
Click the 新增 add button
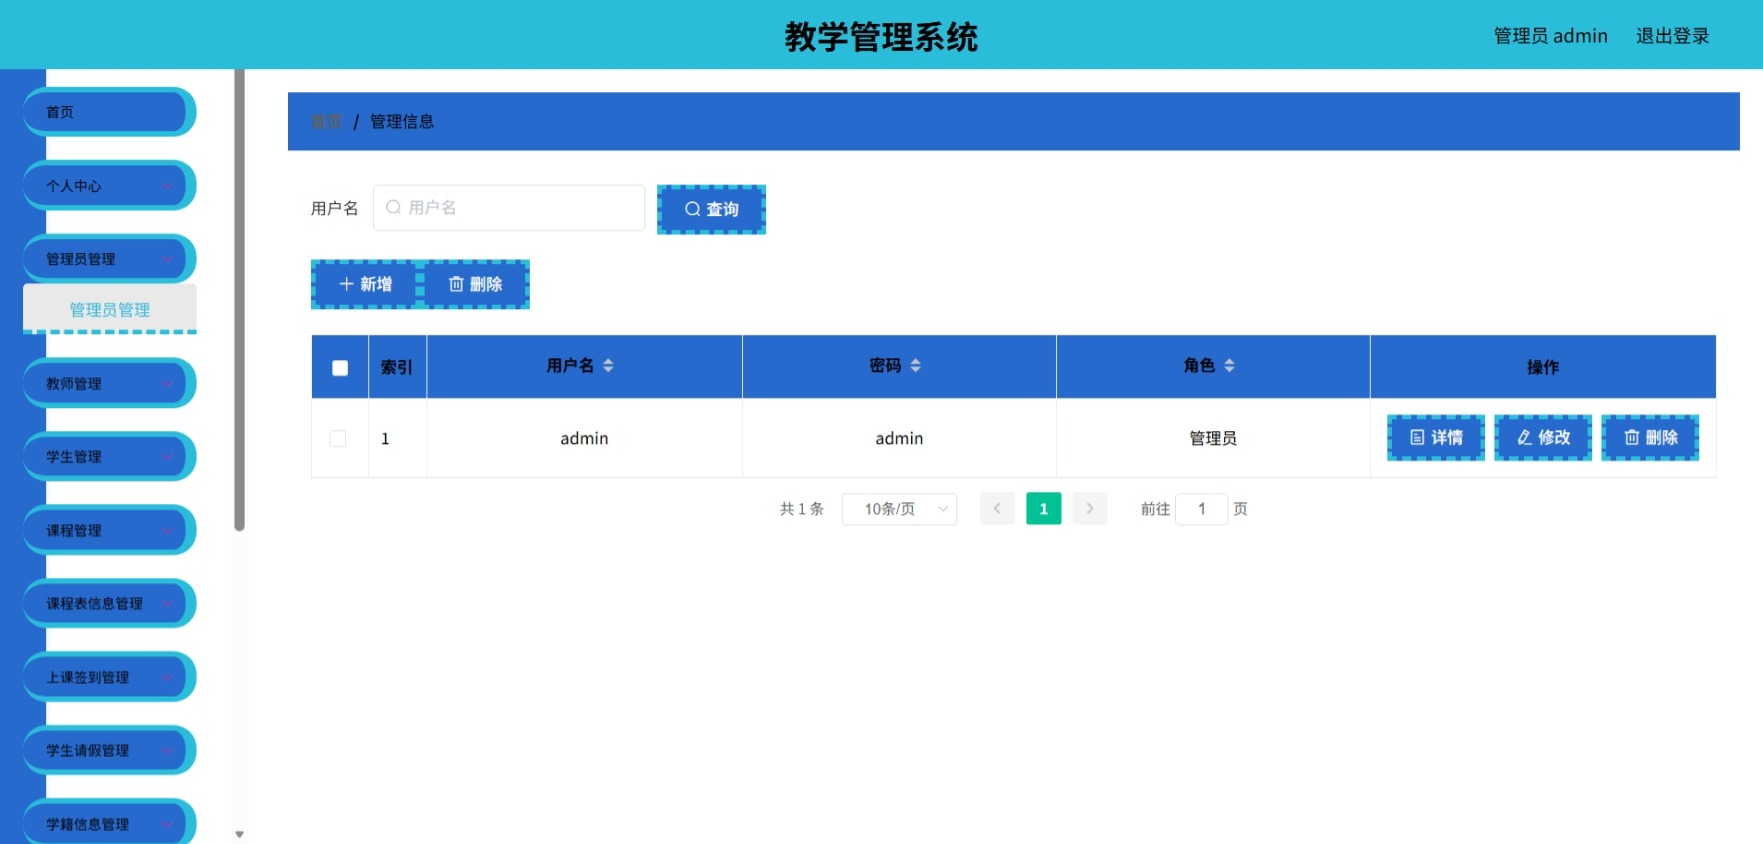coord(365,284)
